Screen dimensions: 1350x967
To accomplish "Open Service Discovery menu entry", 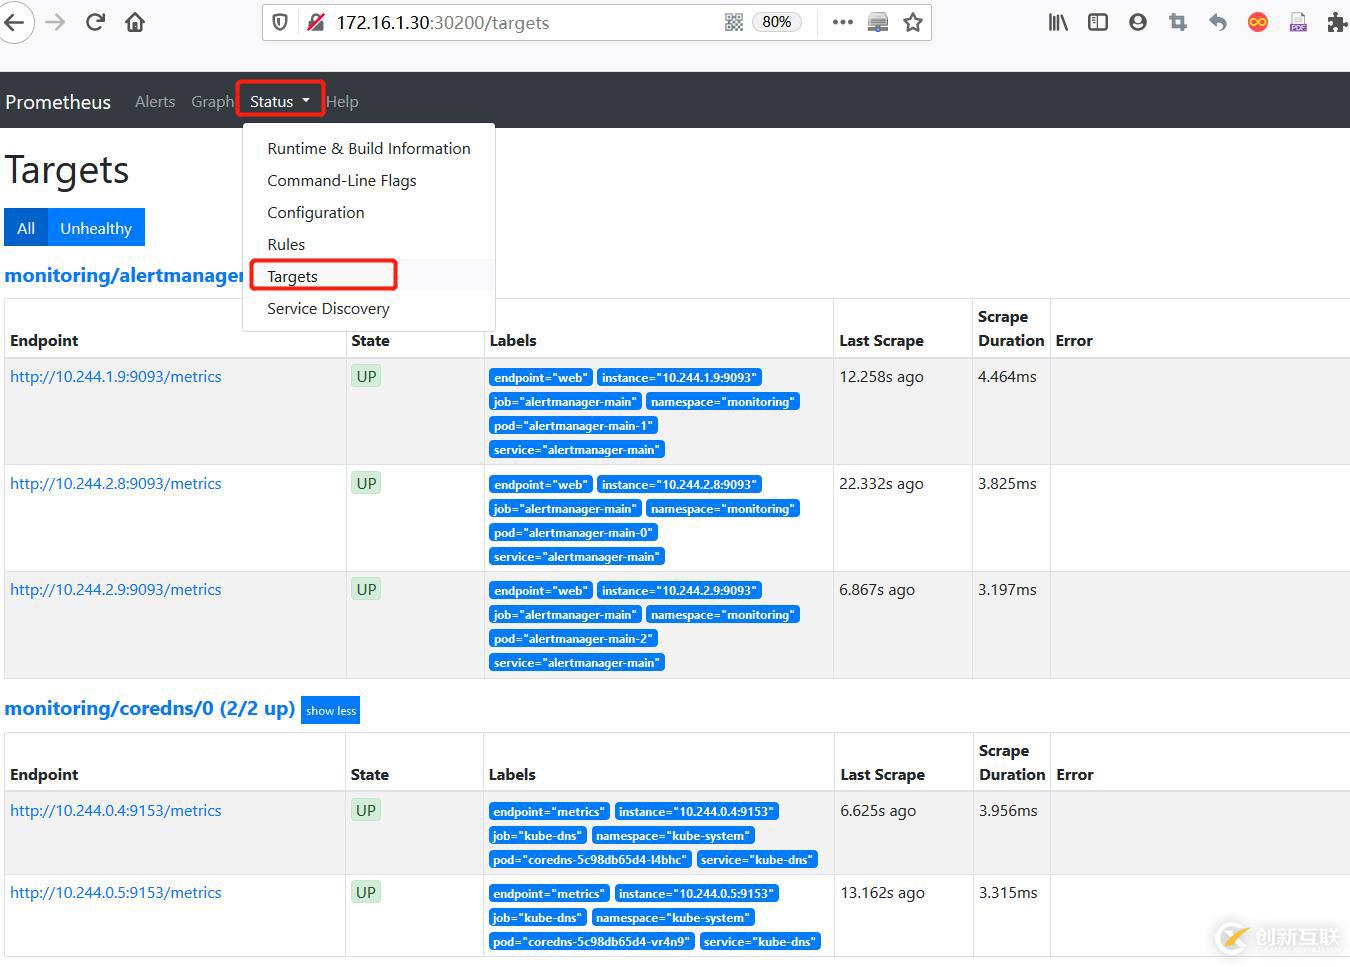I will [368, 308].
